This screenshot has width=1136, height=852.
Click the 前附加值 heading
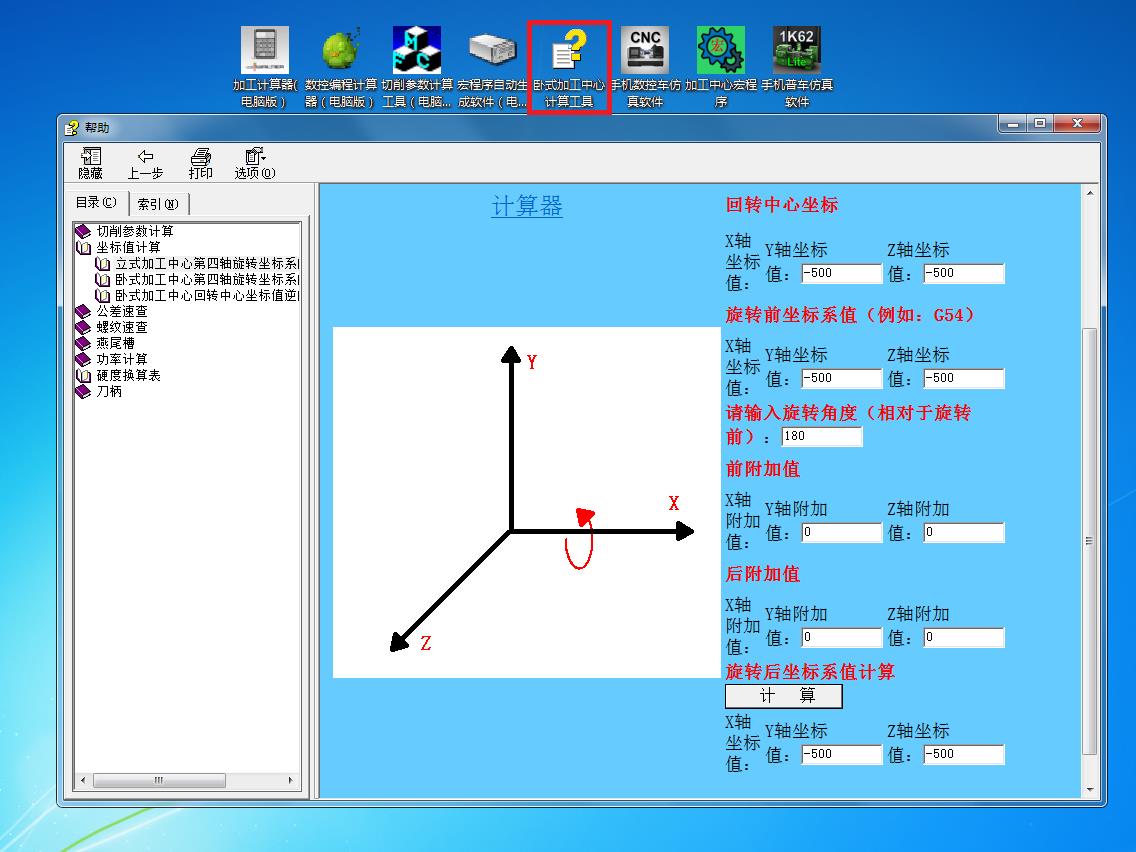tap(763, 469)
